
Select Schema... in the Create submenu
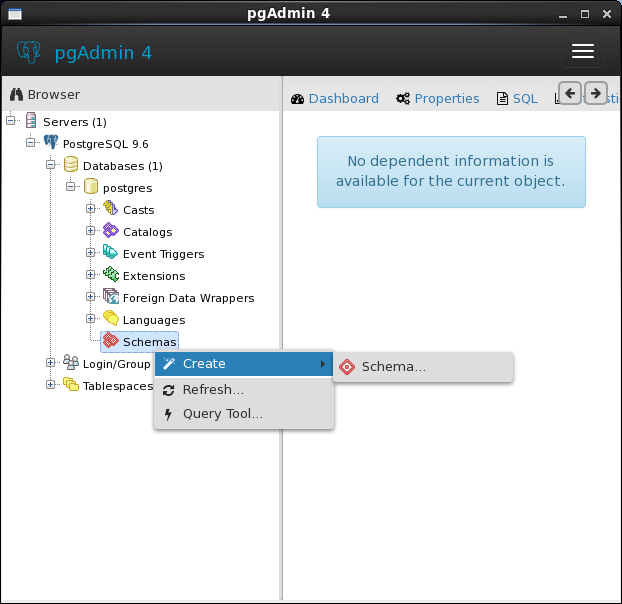[423, 367]
